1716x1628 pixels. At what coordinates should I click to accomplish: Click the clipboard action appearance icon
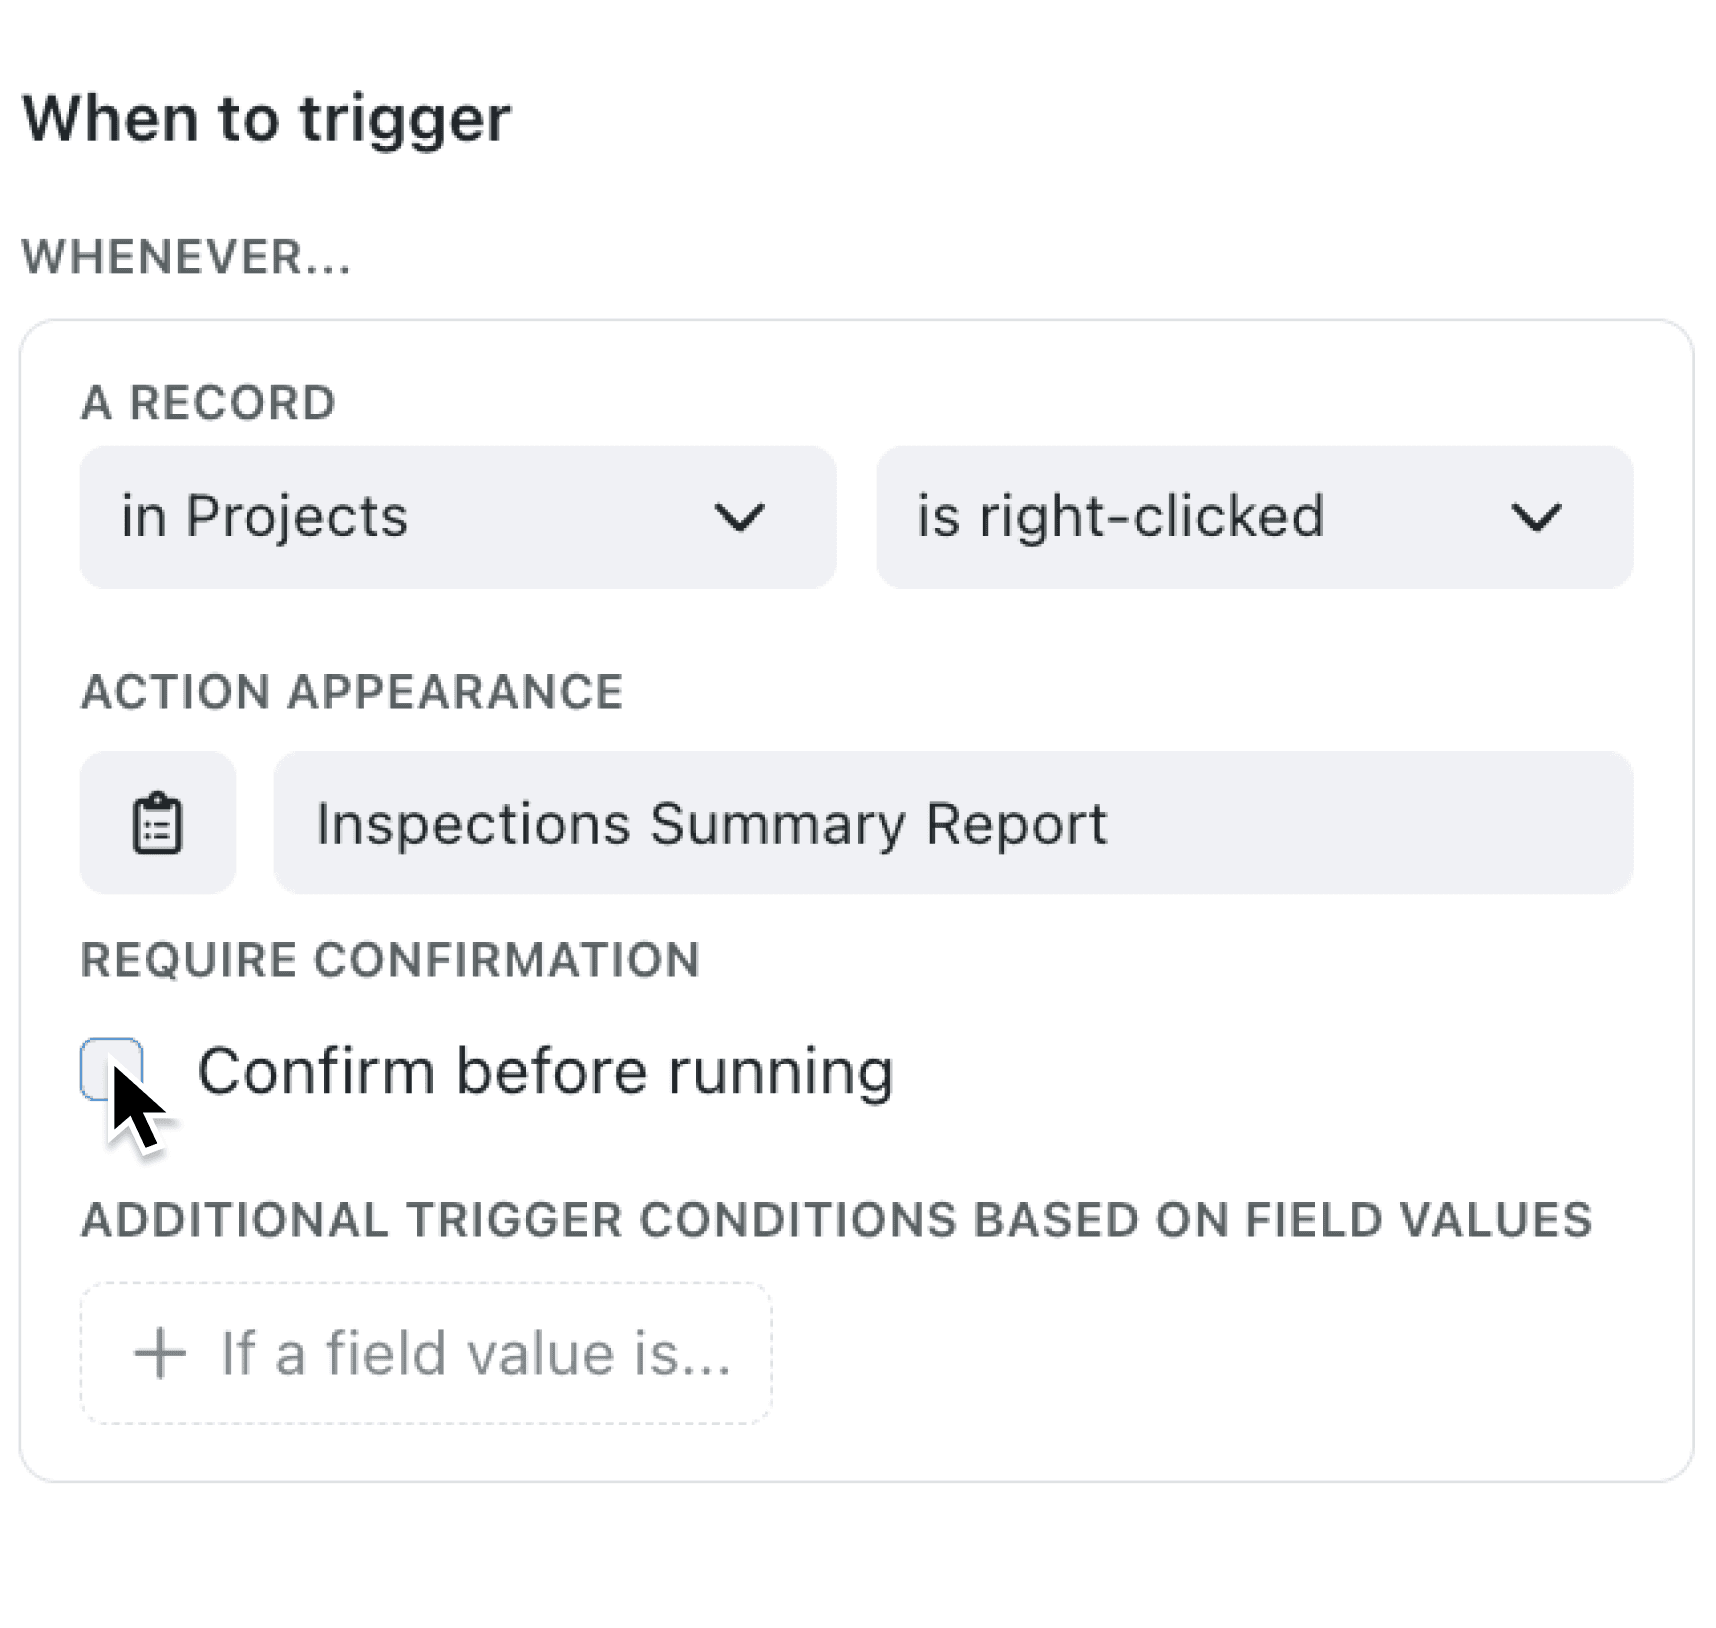[x=157, y=822]
